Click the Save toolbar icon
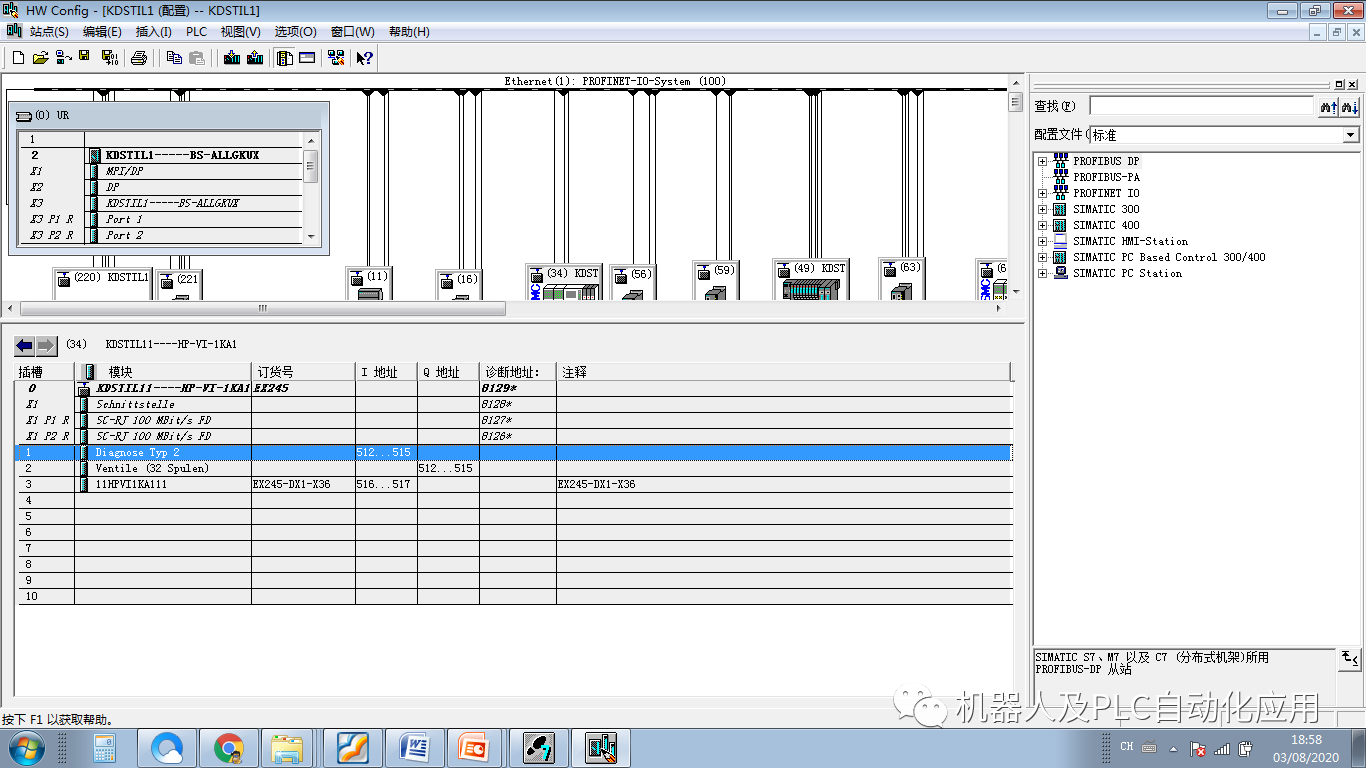1366x768 pixels. tap(85, 58)
